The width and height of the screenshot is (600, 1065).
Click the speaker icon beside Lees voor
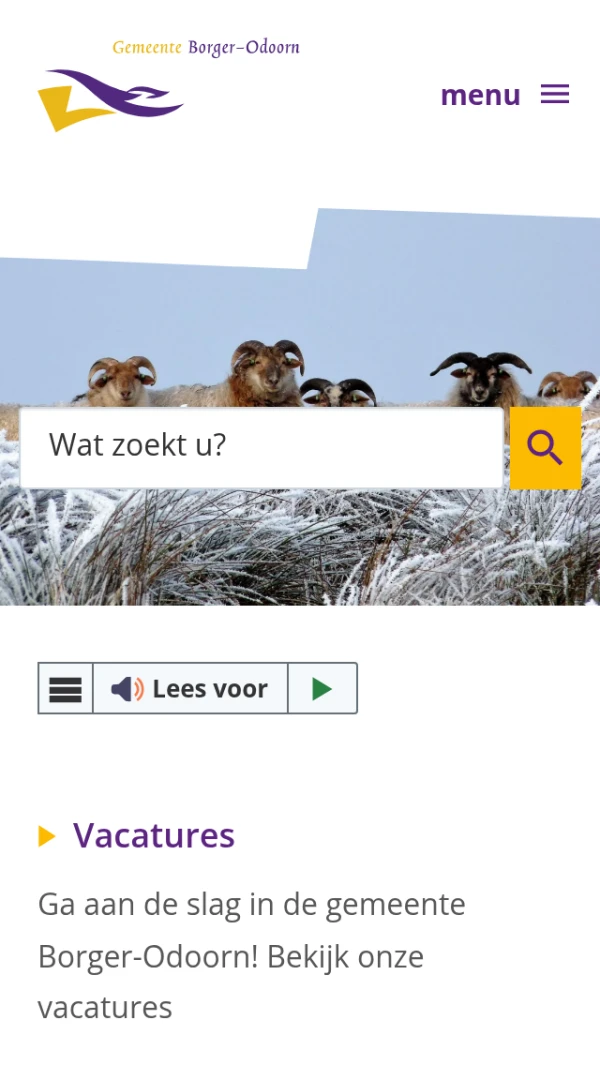(127, 689)
